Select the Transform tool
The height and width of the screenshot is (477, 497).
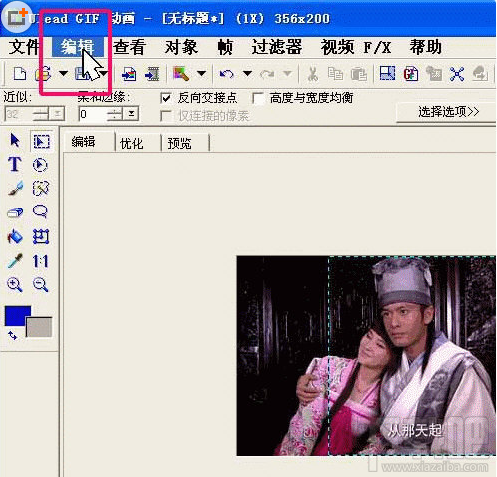(41, 236)
